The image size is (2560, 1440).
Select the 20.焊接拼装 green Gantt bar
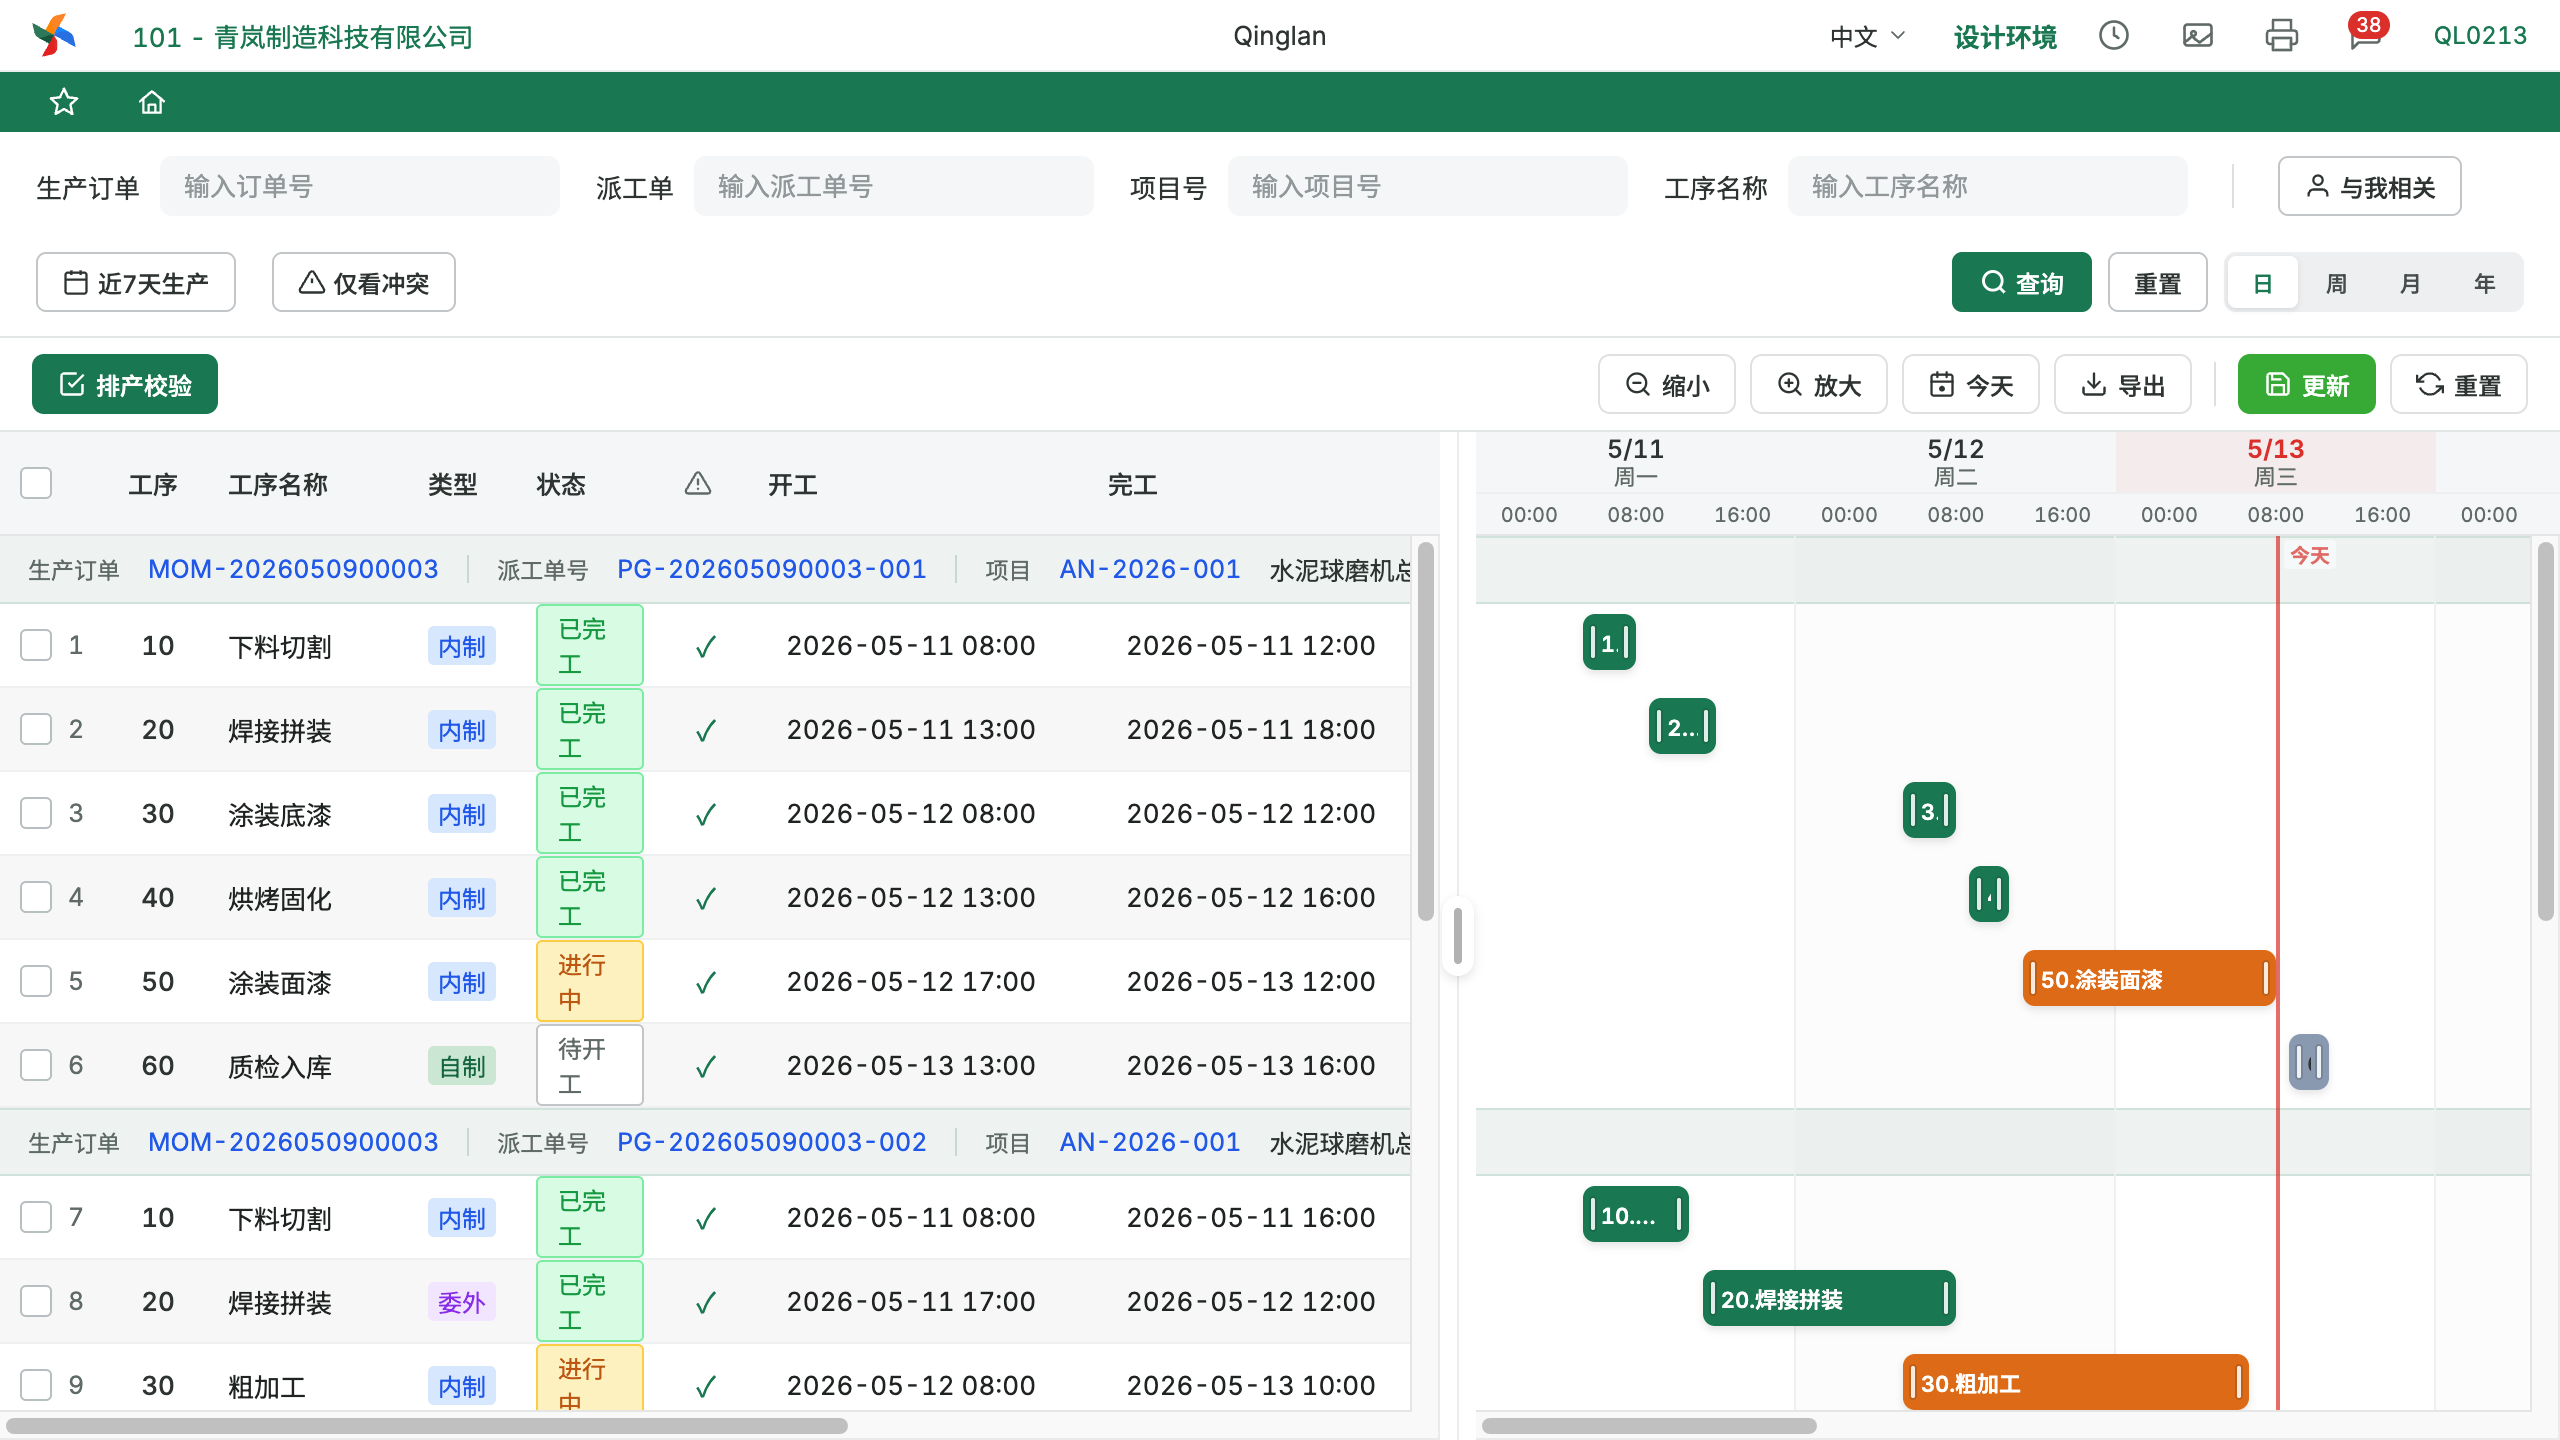[1829, 1299]
